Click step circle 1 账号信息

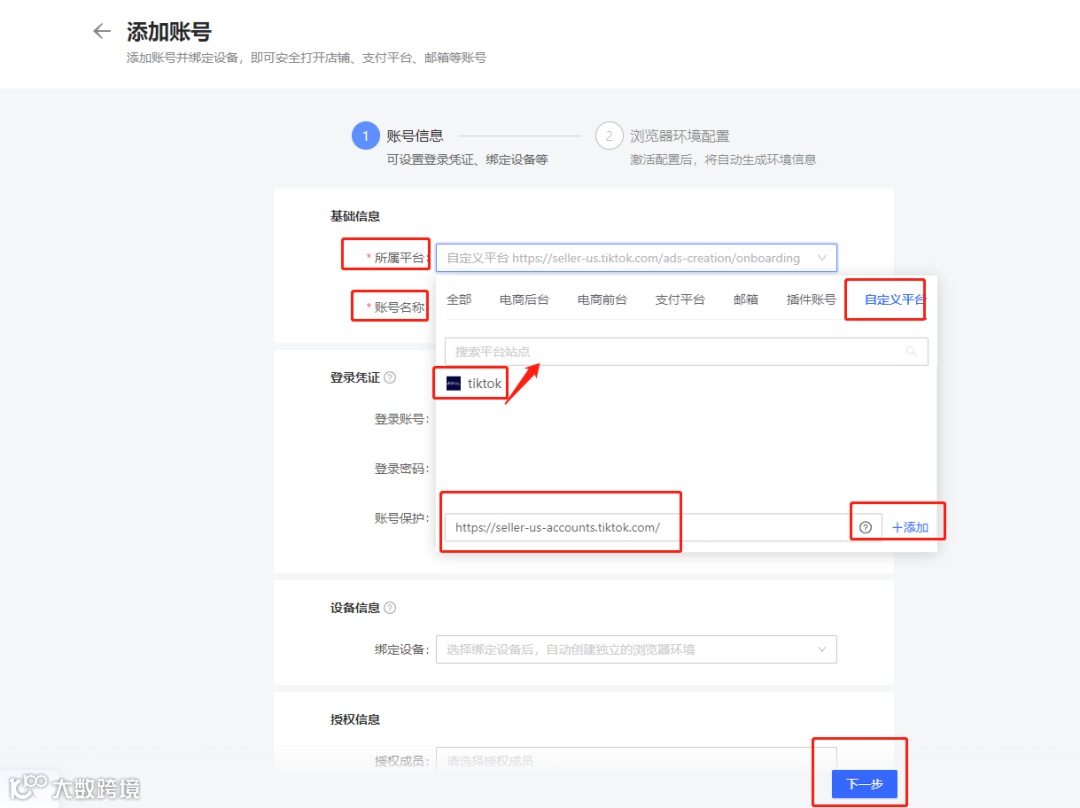pyautogui.click(x=364, y=135)
